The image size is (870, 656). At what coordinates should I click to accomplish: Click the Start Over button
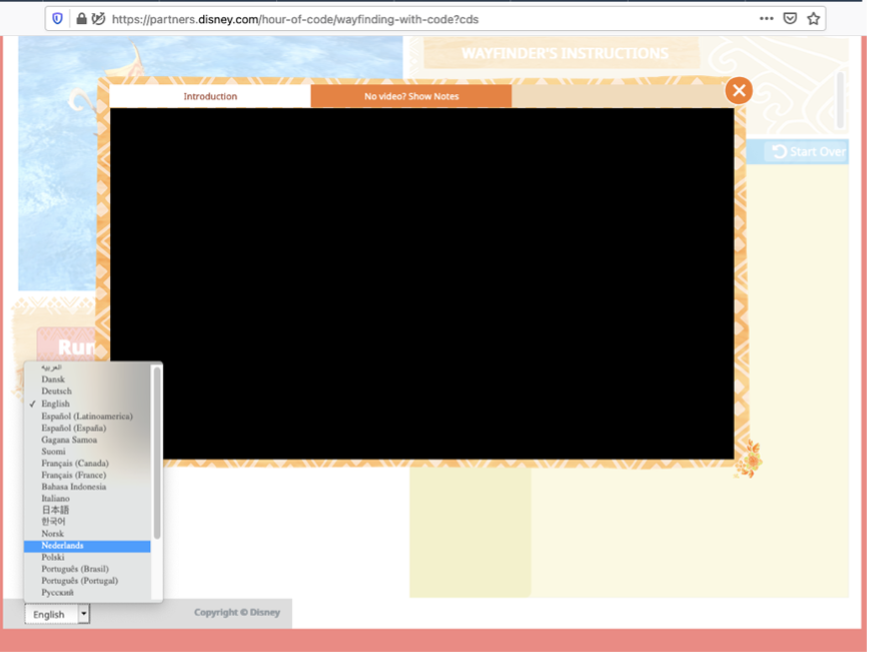(808, 152)
